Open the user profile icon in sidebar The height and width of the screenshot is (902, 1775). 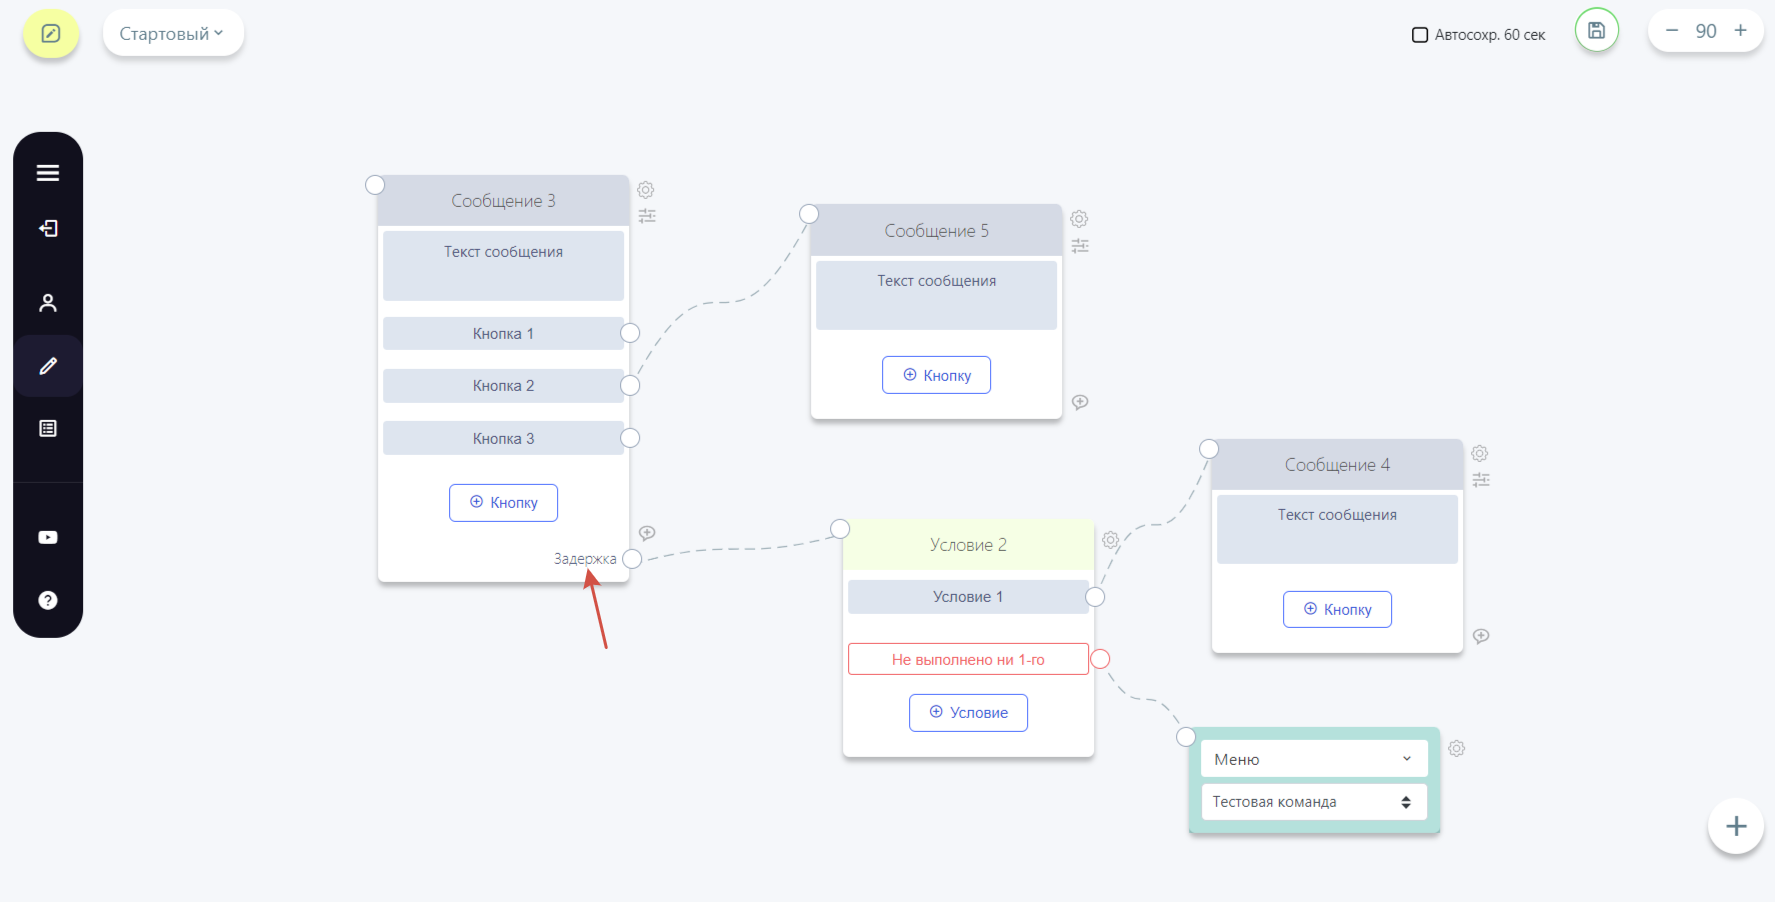tap(48, 303)
